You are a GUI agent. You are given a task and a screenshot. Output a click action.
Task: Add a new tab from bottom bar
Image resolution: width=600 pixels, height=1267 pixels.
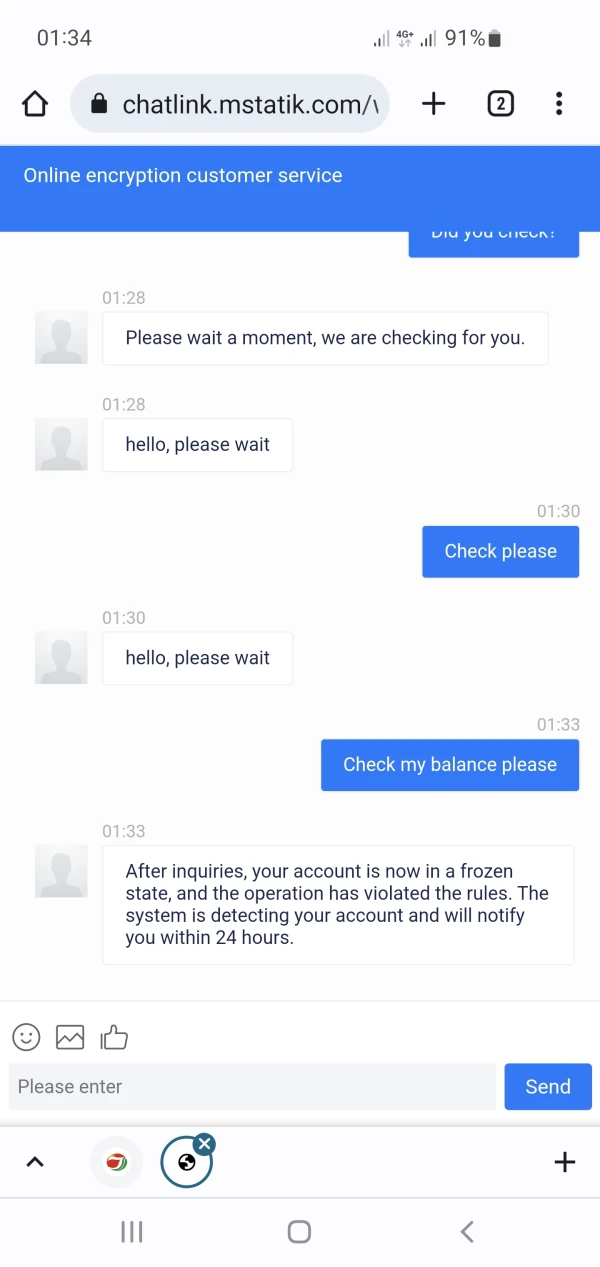click(565, 1161)
